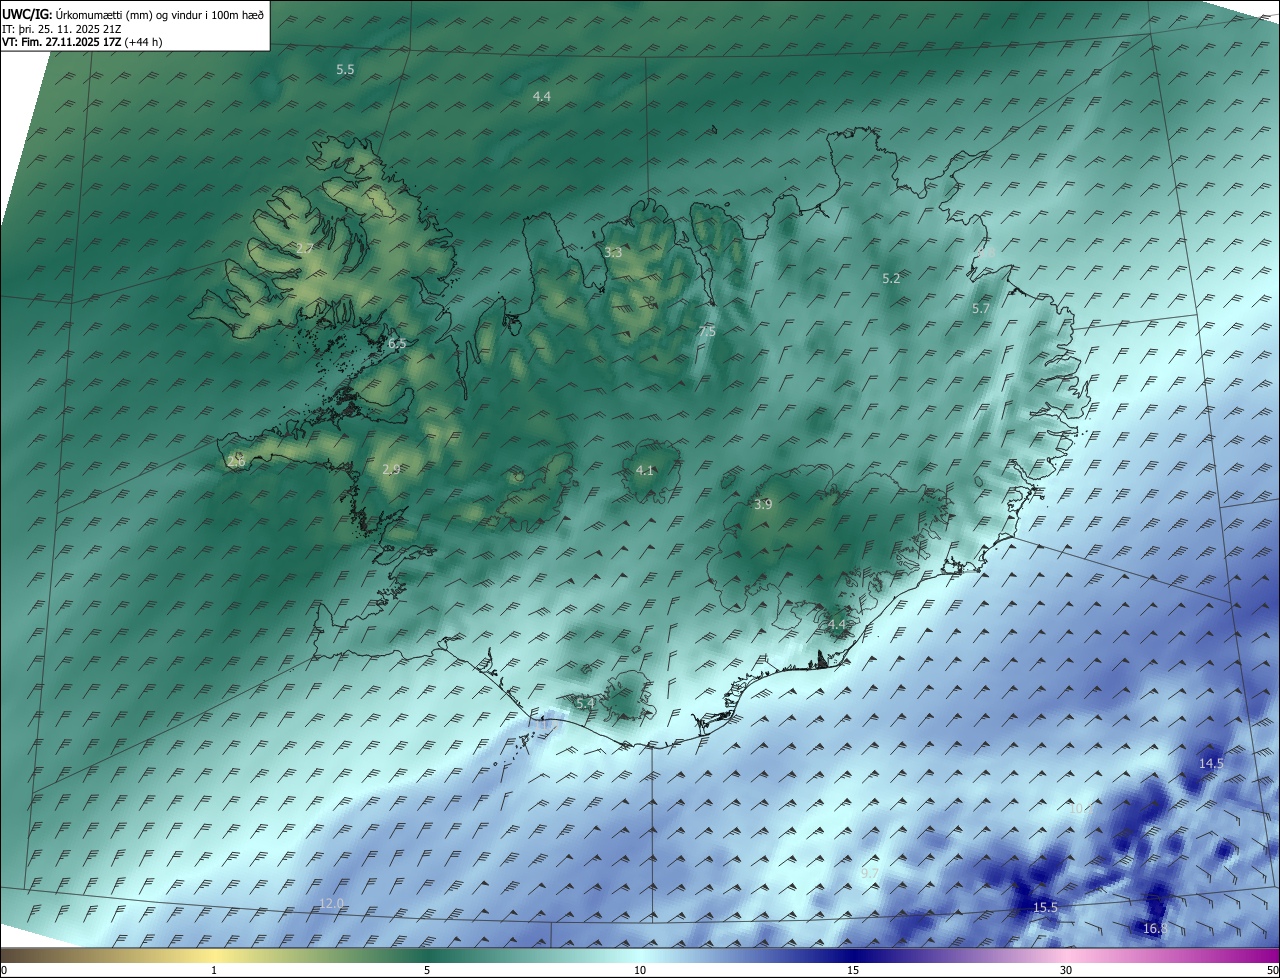The height and width of the screenshot is (978, 1280).
Task: Click the 2.9 precipitation value label
Action: coord(391,469)
